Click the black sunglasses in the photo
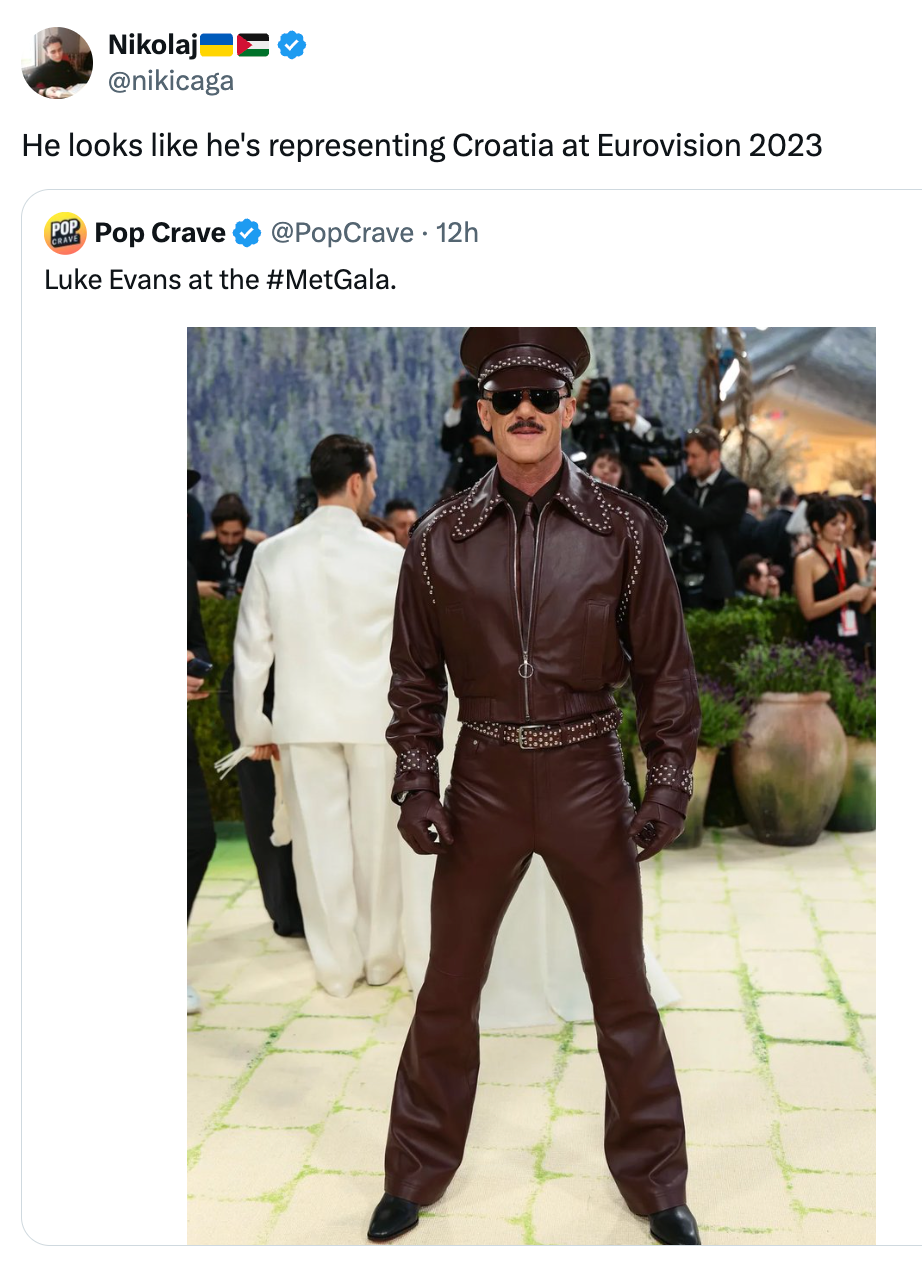The width and height of the screenshot is (922, 1262). click(526, 401)
